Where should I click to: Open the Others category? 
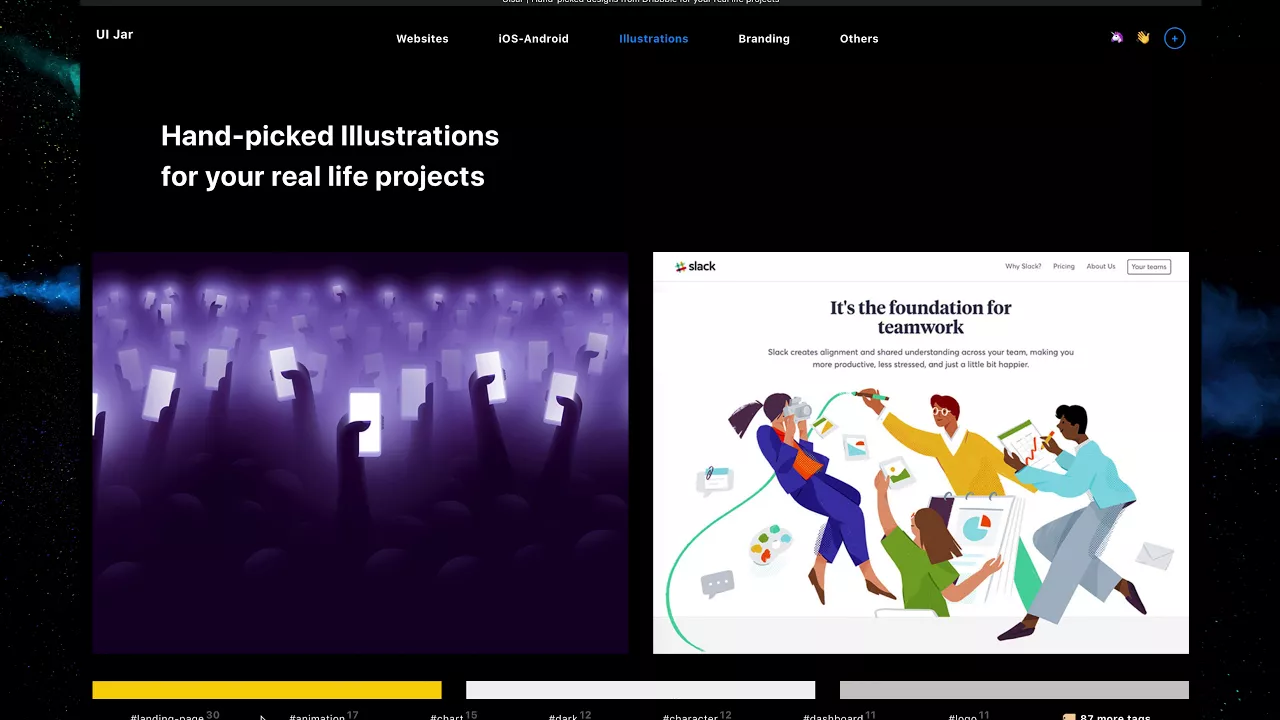pos(859,39)
